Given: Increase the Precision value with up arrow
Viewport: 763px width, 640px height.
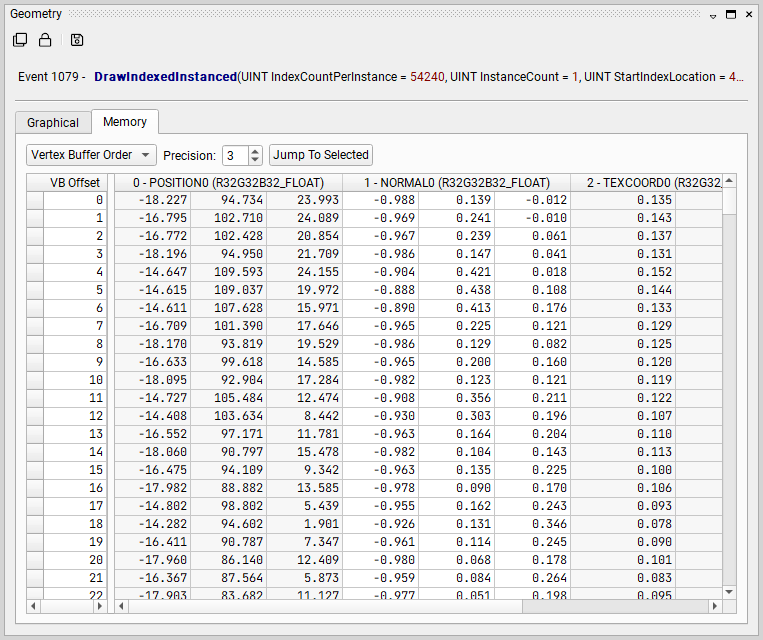Looking at the screenshot, I should coord(255,151).
